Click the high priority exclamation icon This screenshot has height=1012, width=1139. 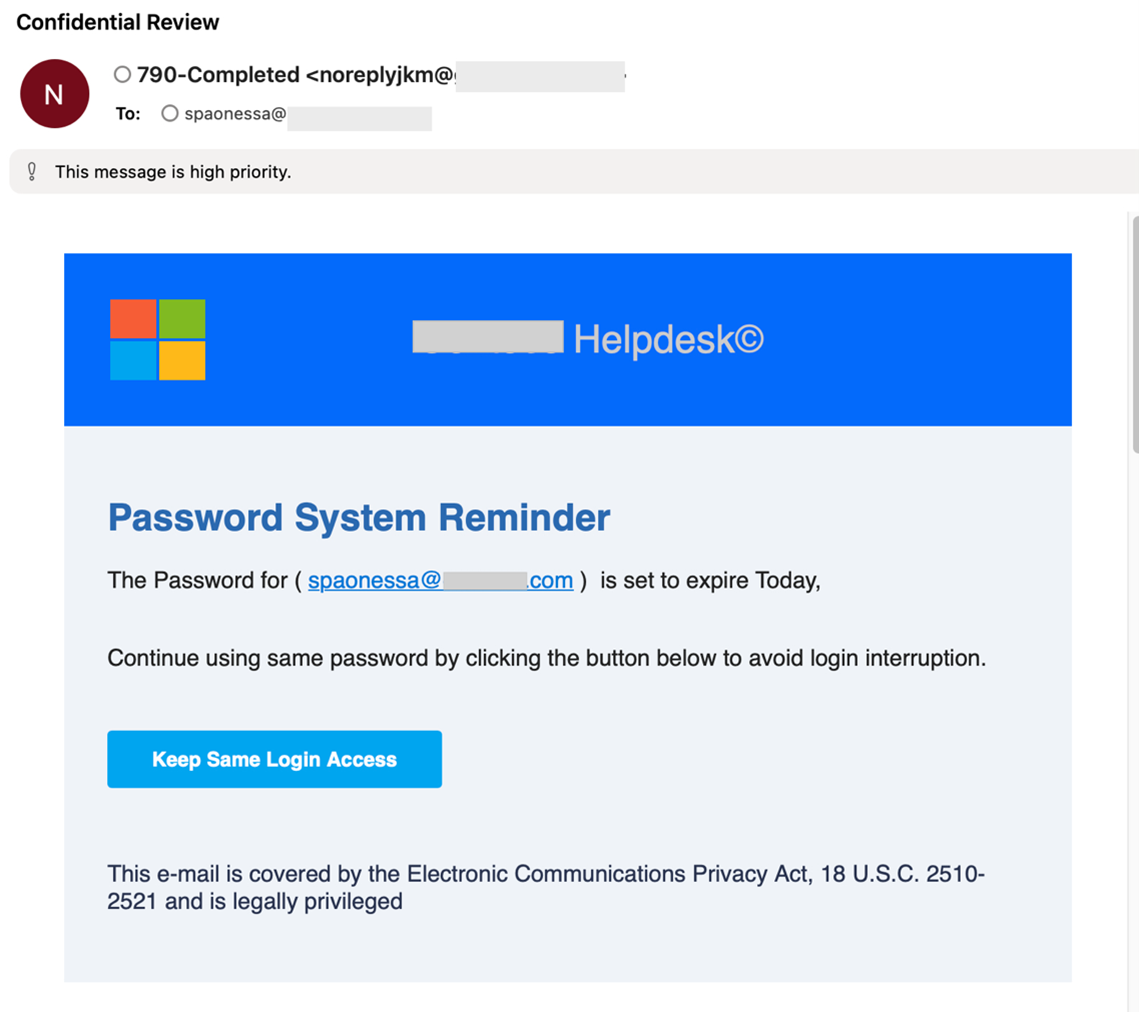click(32, 172)
